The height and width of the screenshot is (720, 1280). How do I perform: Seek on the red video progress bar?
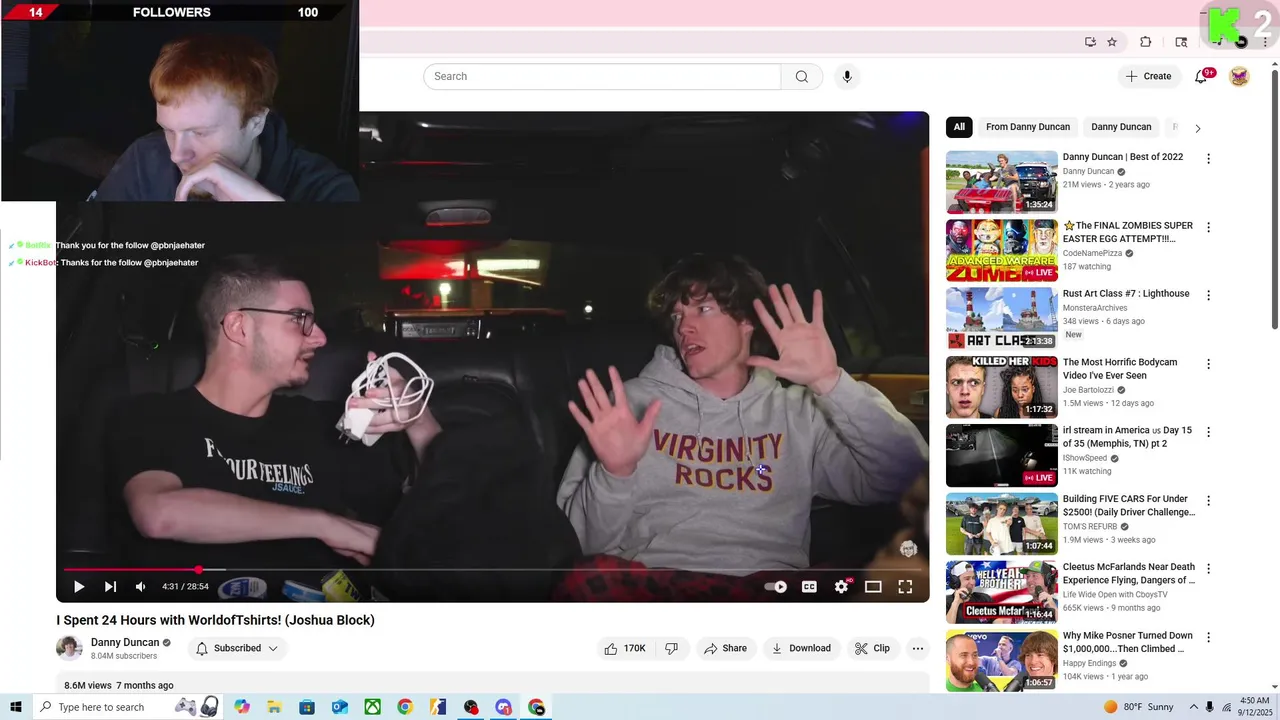(492, 569)
